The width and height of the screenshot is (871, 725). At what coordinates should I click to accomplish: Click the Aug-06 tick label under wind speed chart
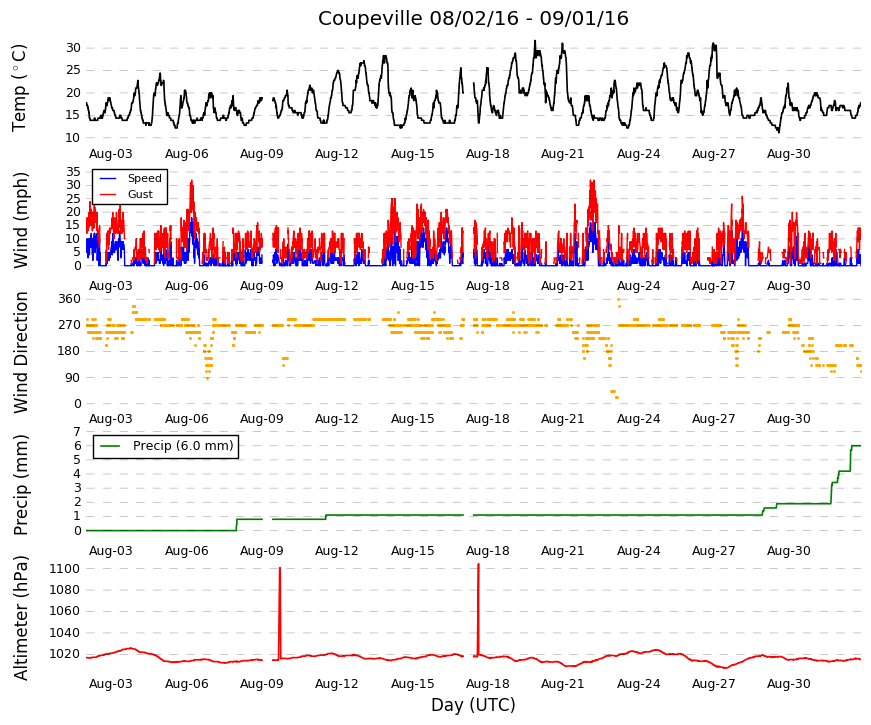click(x=187, y=286)
